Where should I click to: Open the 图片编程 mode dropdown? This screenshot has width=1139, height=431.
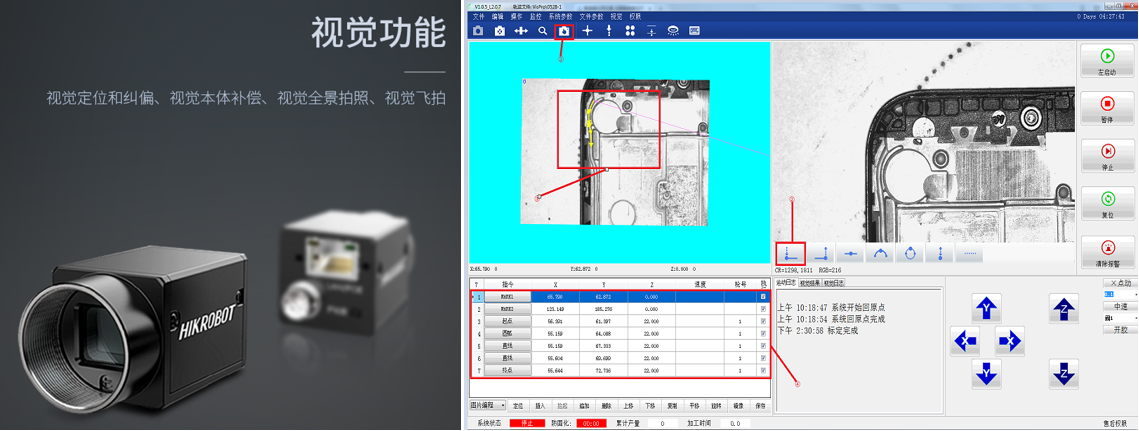coord(487,406)
